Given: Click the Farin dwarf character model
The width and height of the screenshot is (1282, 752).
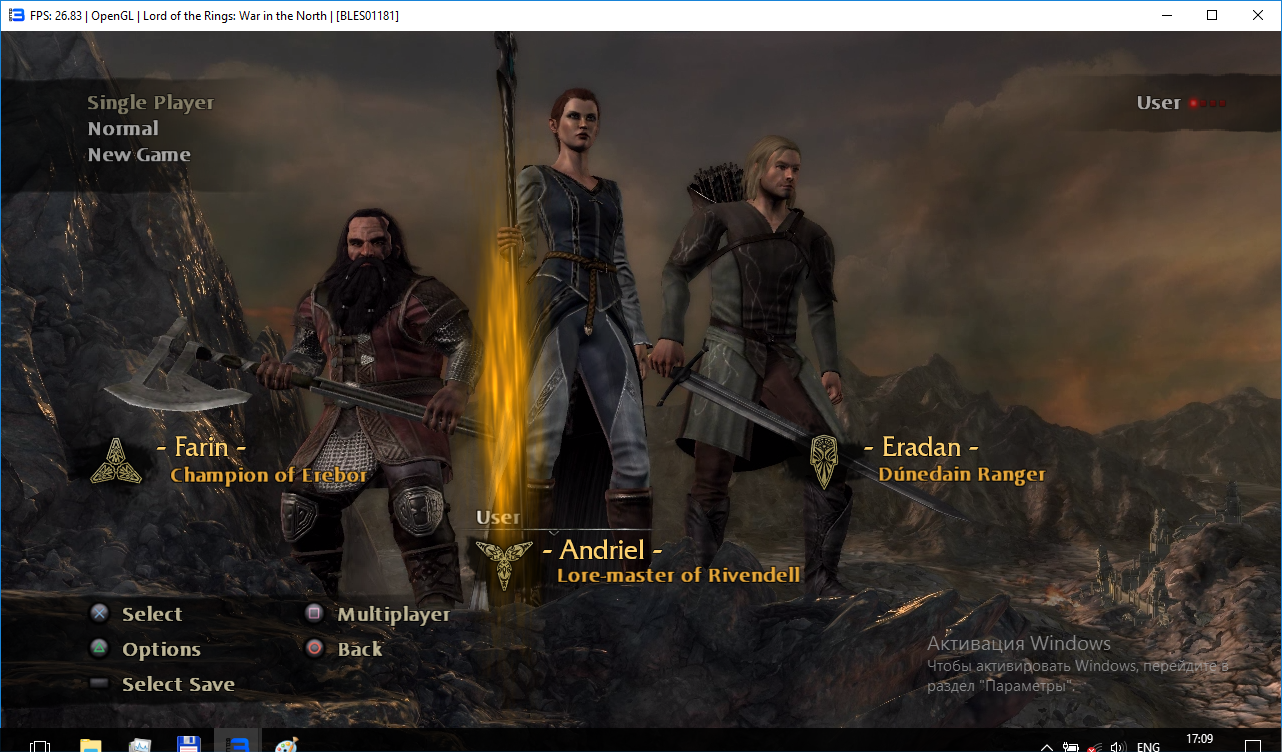Looking at the screenshot, I should click(370, 390).
